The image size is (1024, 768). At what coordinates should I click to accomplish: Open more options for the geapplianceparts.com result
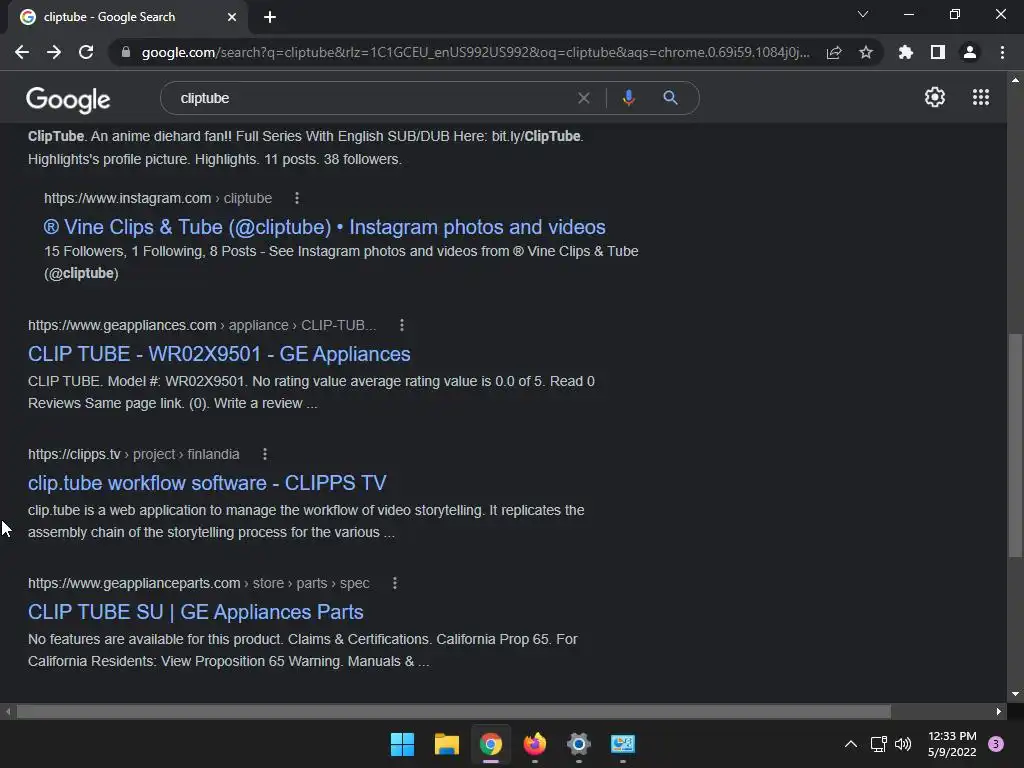[394, 583]
